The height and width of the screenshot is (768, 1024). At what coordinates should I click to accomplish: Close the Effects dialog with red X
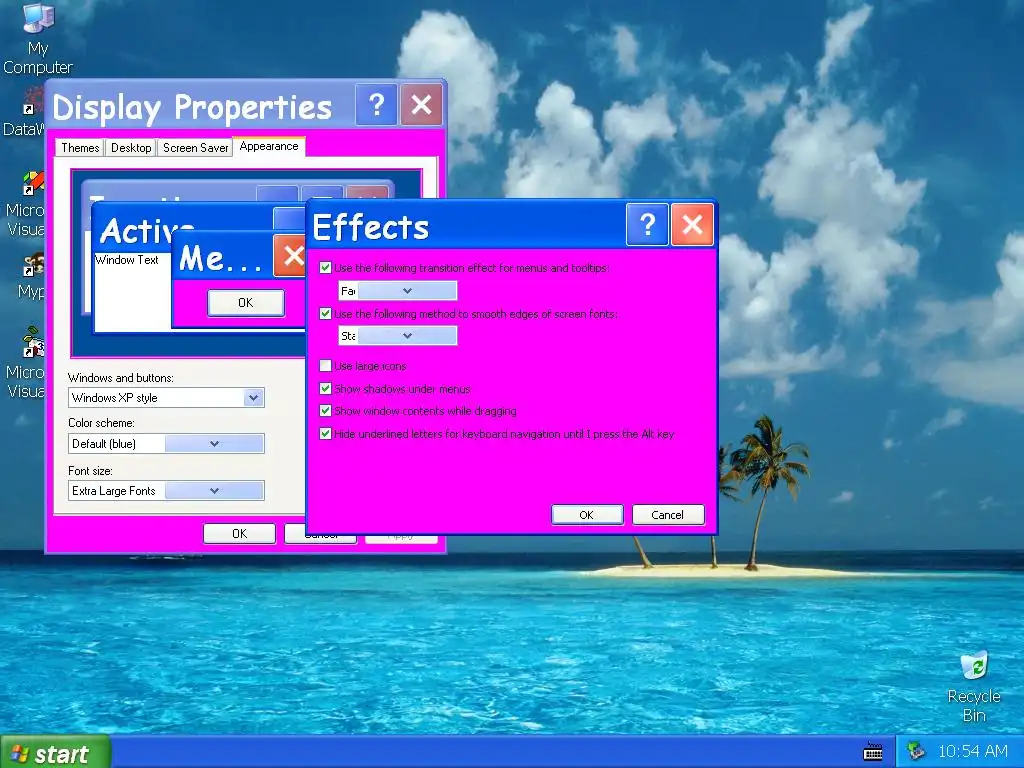(692, 225)
